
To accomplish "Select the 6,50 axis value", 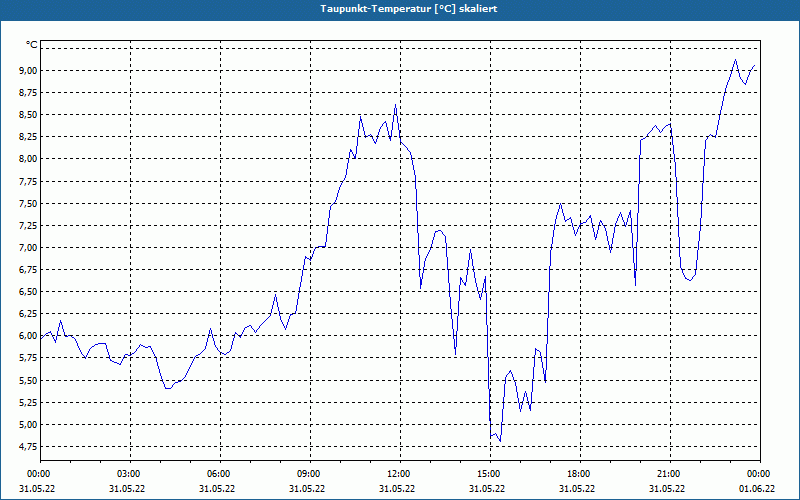I will pos(29,292).
